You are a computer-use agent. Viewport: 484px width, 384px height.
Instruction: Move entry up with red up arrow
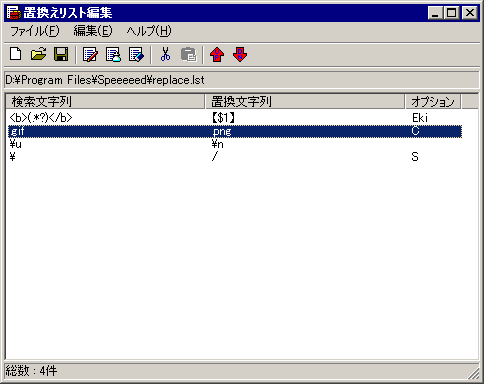pyautogui.click(x=217, y=54)
